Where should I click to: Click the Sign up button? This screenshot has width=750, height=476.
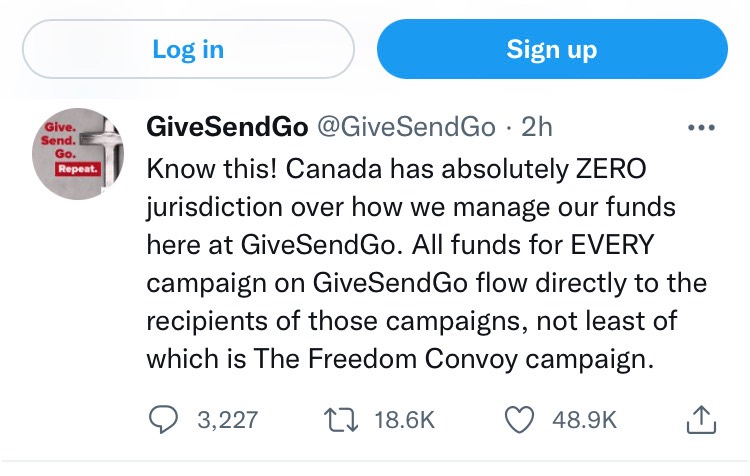[552, 49]
